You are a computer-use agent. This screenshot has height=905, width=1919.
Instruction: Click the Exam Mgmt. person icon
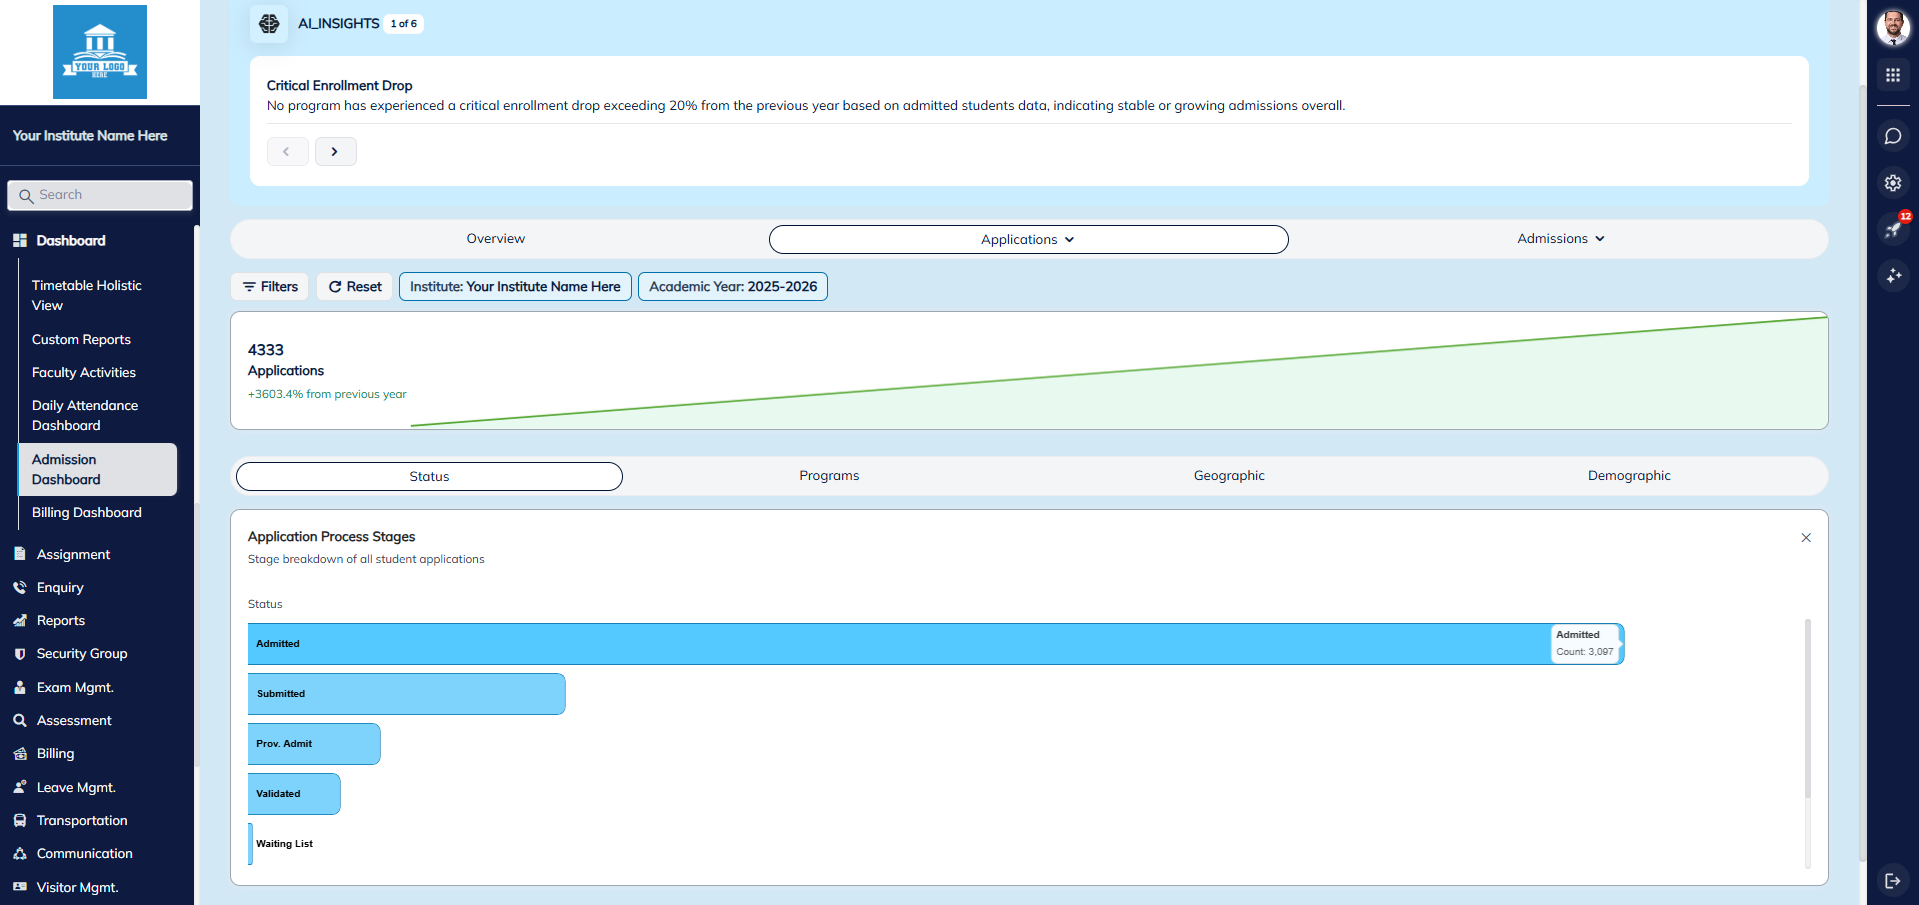pyautogui.click(x=20, y=687)
